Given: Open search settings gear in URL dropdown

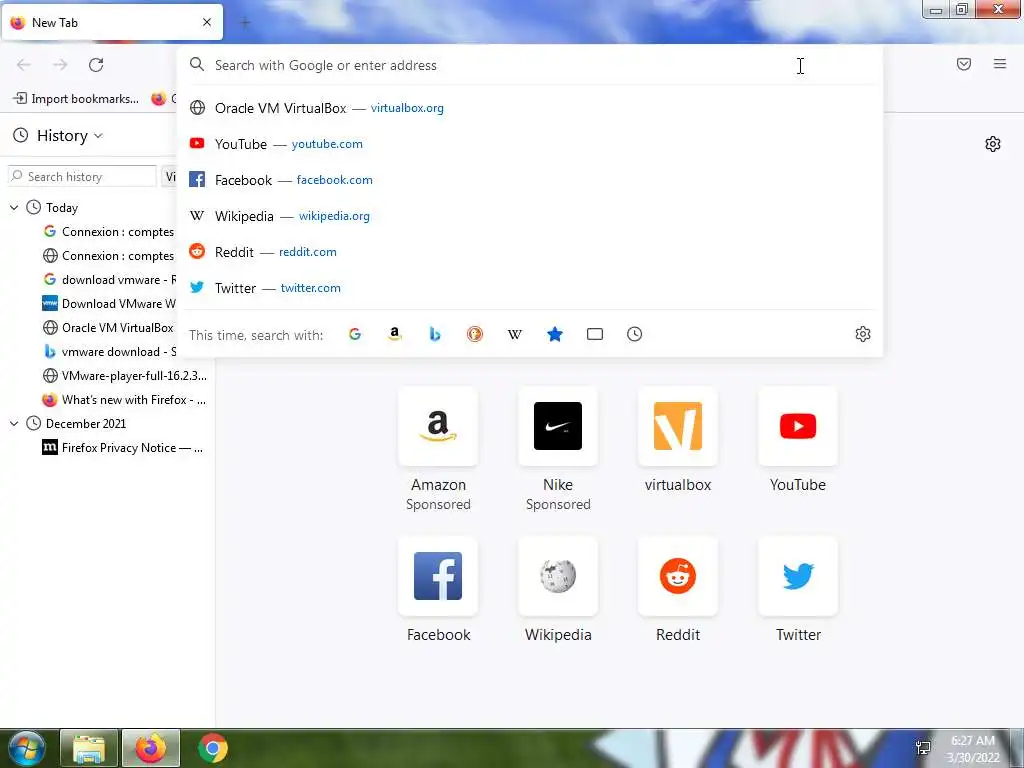Looking at the screenshot, I should (x=863, y=334).
